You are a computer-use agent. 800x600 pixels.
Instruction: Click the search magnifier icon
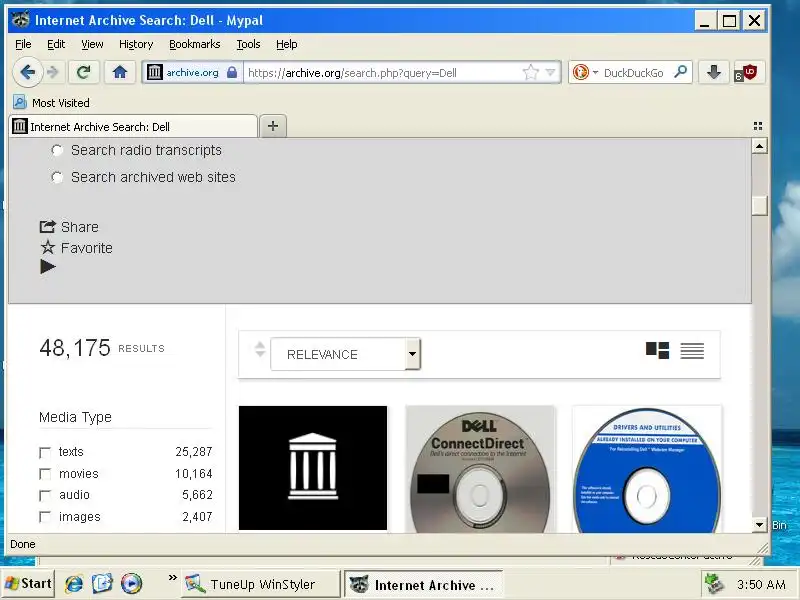point(680,72)
